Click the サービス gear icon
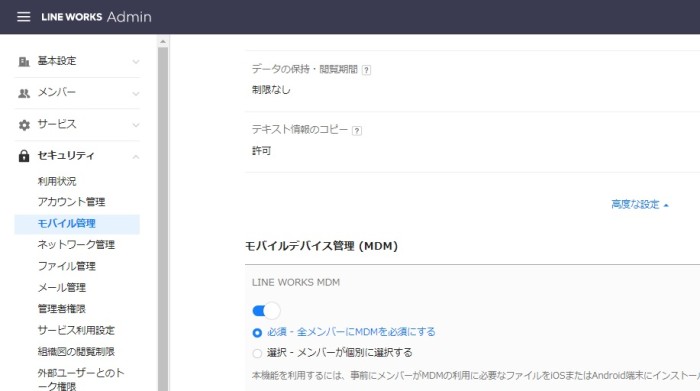Viewport: 700px width, 391px height. [x=24, y=125]
